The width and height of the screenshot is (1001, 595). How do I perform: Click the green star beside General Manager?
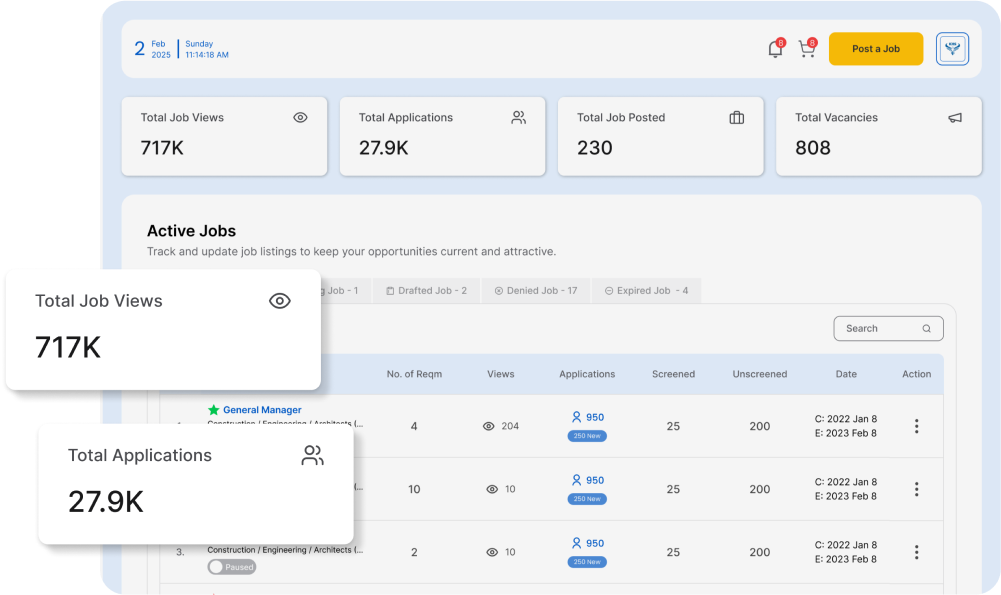pyautogui.click(x=213, y=410)
